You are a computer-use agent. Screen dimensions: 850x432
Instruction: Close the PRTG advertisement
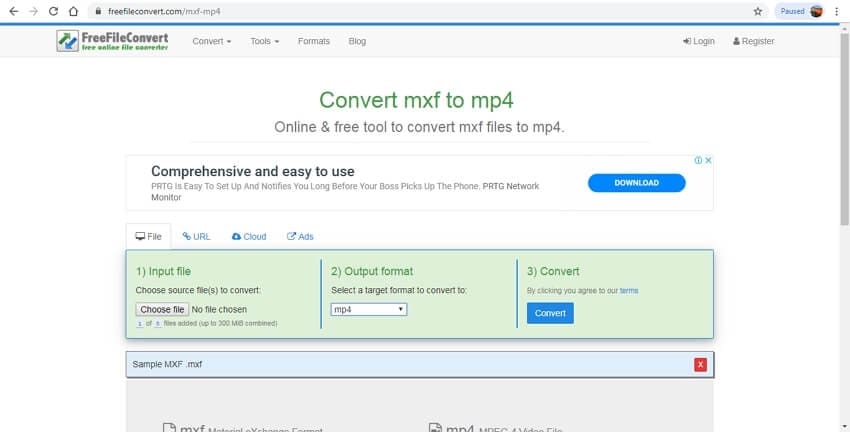point(708,160)
